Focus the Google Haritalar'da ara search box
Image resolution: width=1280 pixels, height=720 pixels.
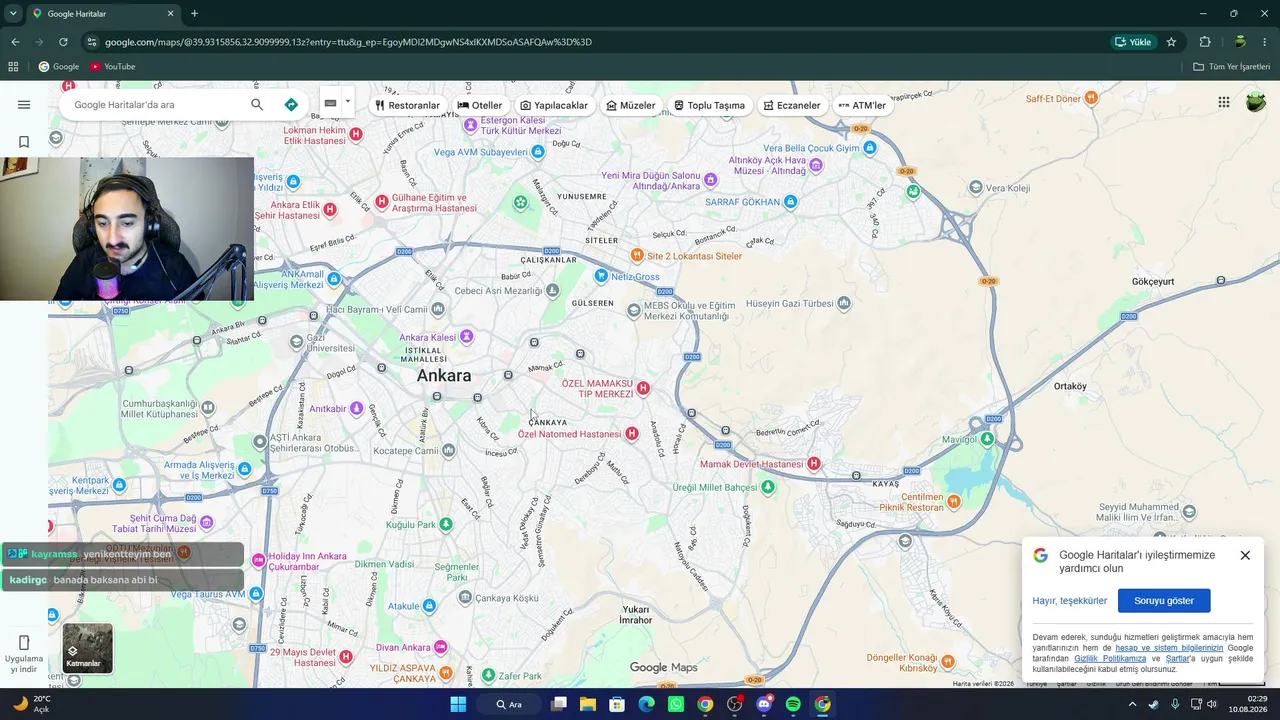coord(155,105)
